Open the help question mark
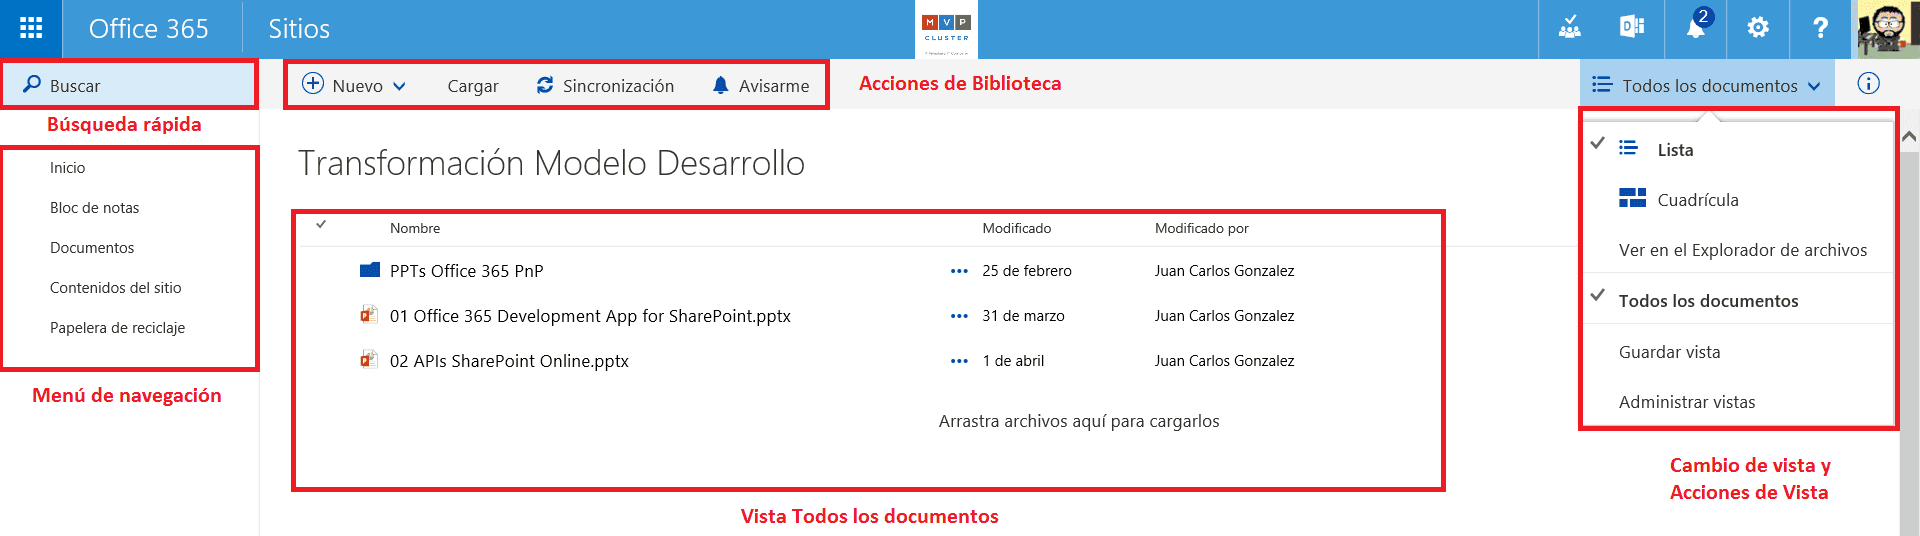This screenshot has height=536, width=1920. pyautogui.click(x=1821, y=28)
